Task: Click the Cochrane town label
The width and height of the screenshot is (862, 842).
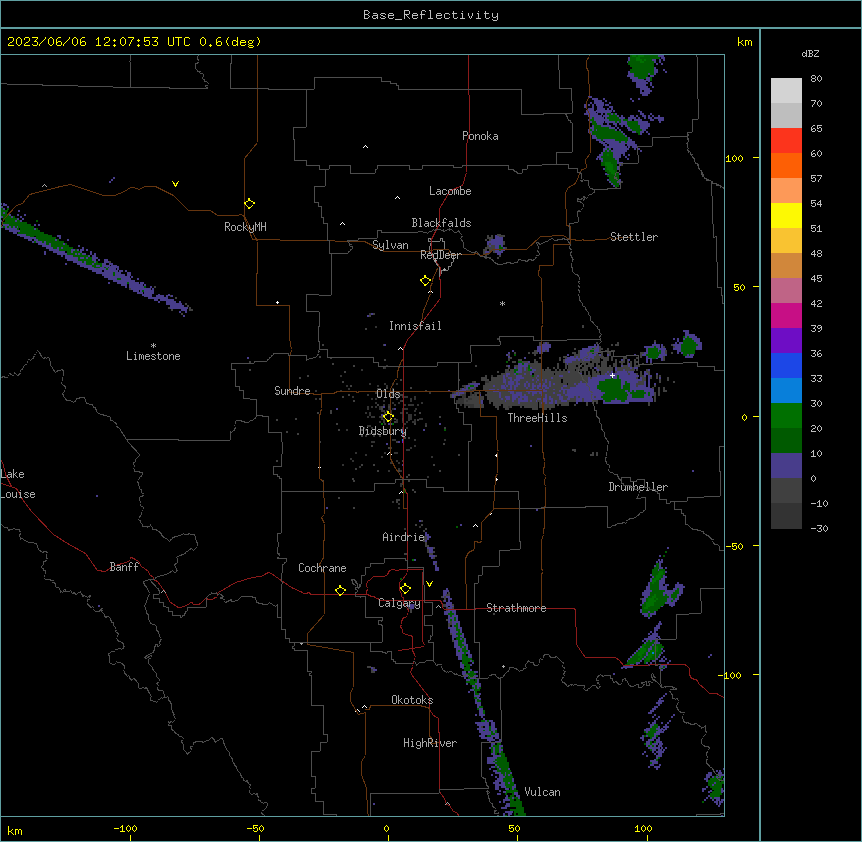Action: (322, 568)
